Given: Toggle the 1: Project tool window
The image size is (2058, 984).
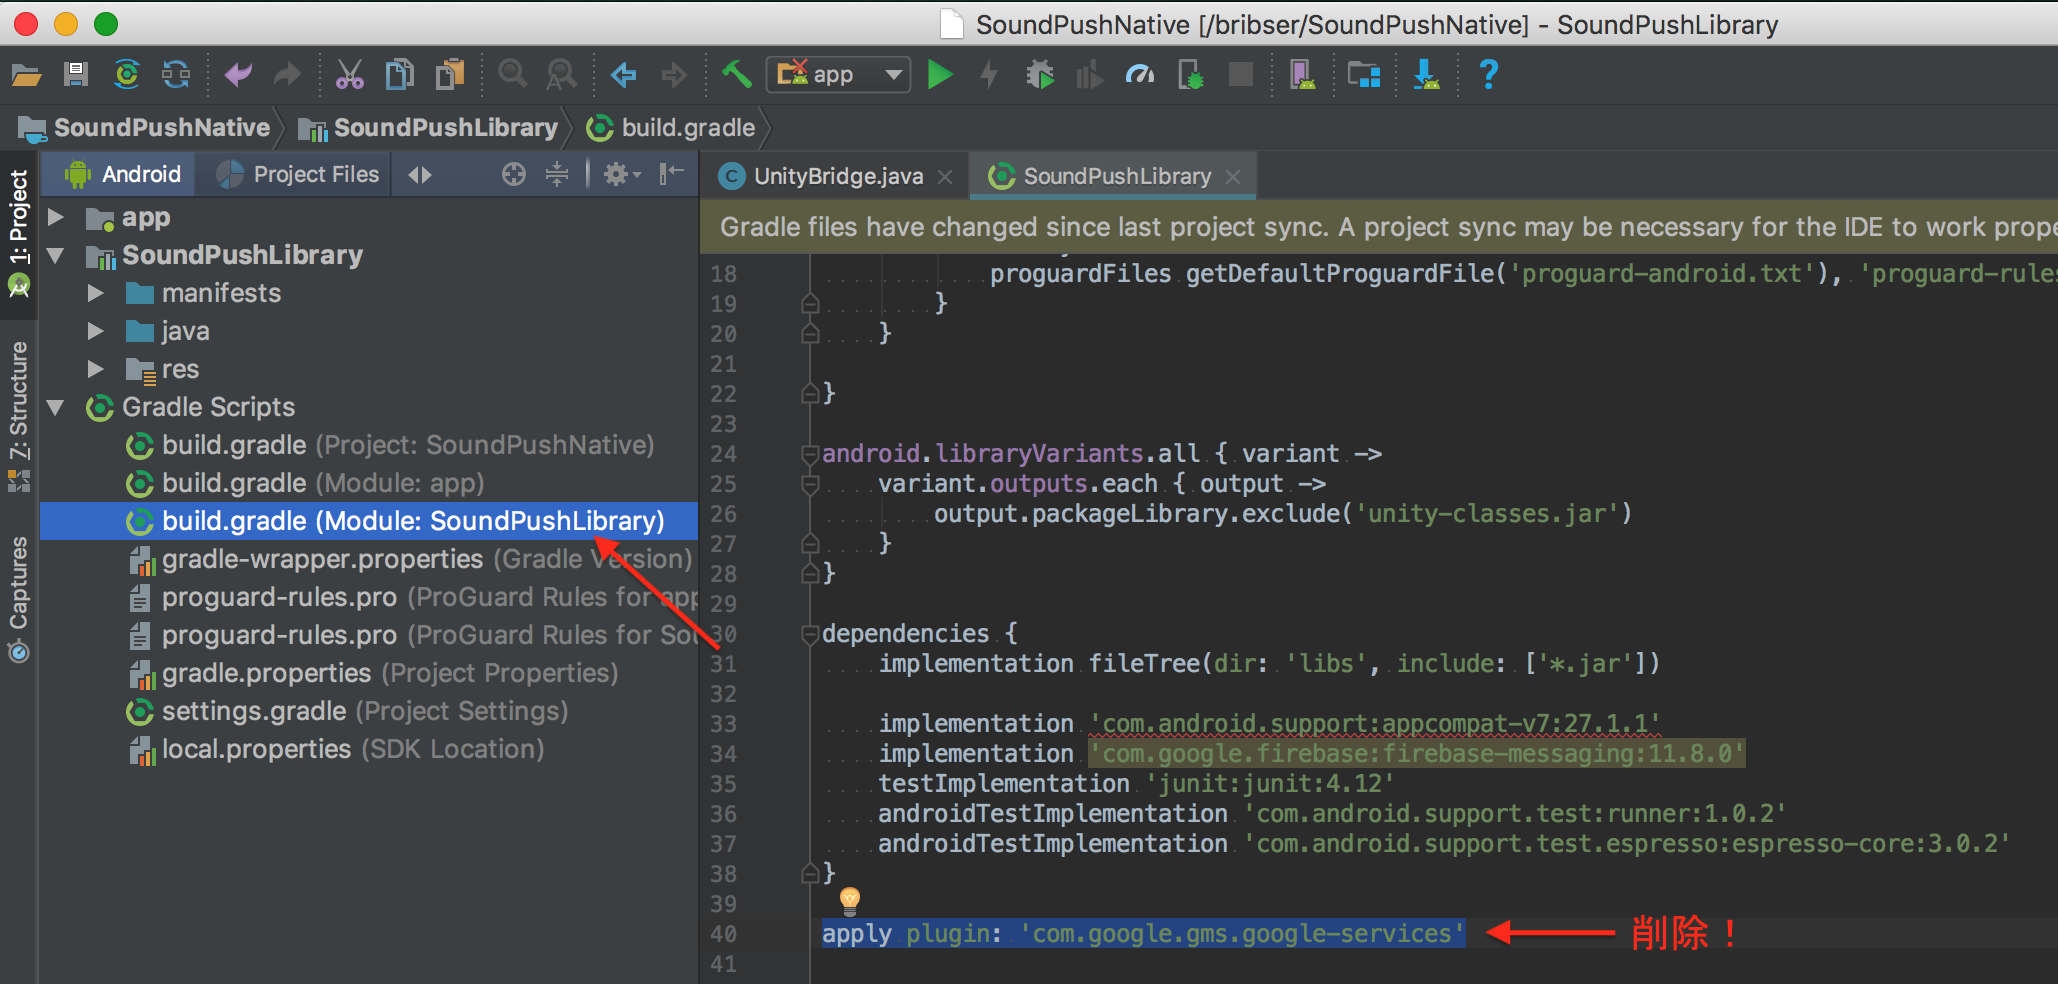Looking at the screenshot, I should (19, 234).
